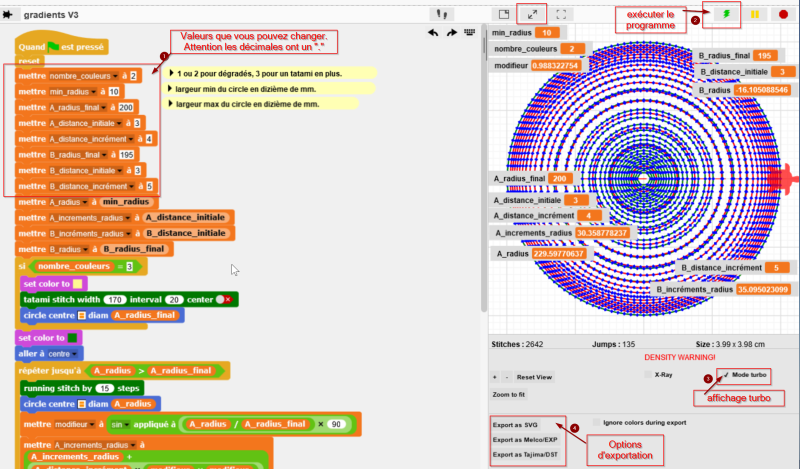Screen dimensions: 800x469
Task: Enter fullscreen presentation mode icon
Action: click(x=561, y=14)
